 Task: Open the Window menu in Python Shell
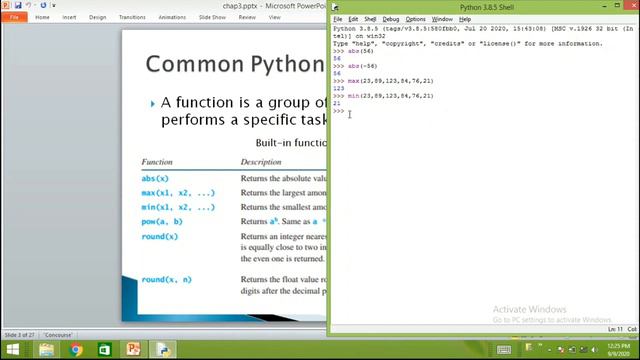(x=442, y=19)
